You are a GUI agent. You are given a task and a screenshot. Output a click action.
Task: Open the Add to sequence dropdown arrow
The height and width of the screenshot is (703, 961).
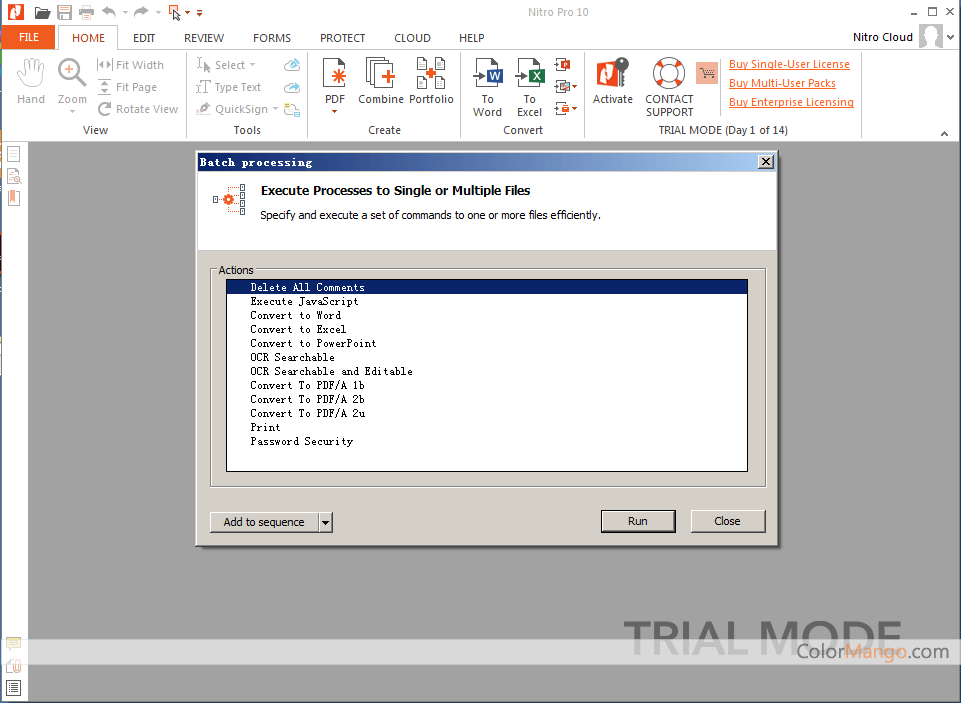[x=325, y=523]
